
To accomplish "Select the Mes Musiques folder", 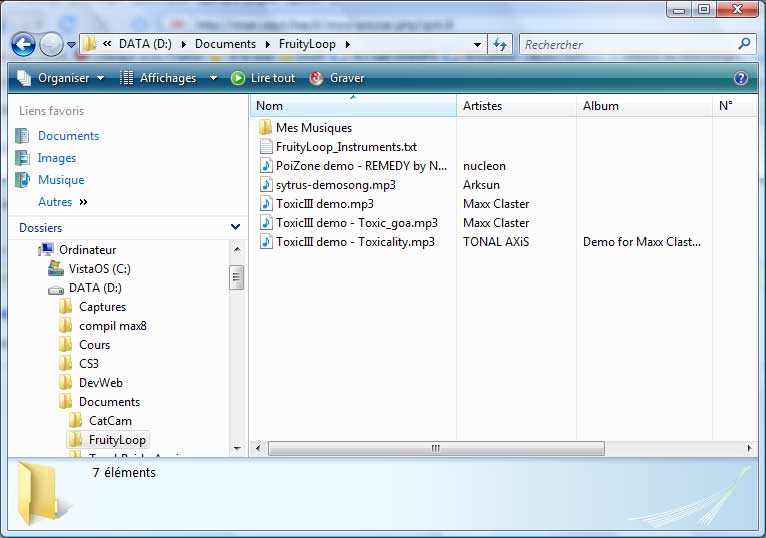I will 314,128.
